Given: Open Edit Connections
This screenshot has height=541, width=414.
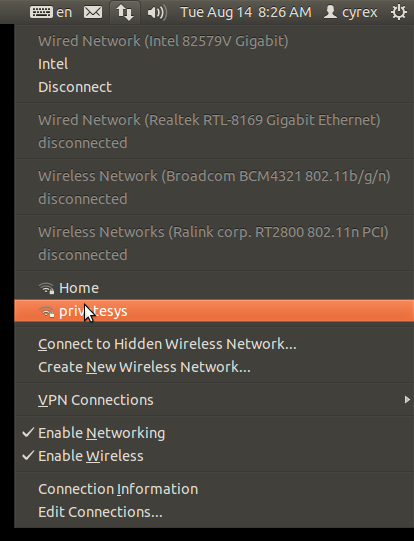Looking at the screenshot, I should 100,512.
